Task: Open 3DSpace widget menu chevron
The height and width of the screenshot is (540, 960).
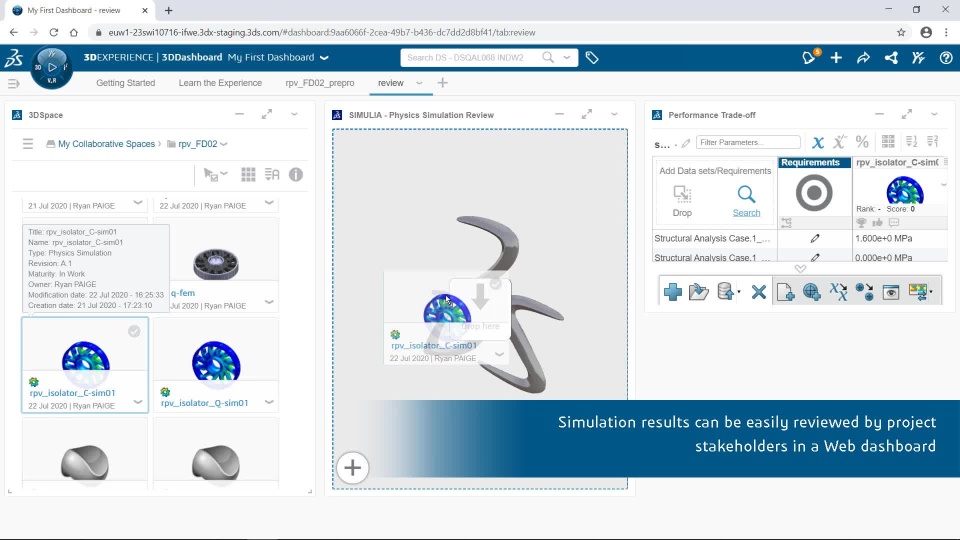Action: [294, 114]
